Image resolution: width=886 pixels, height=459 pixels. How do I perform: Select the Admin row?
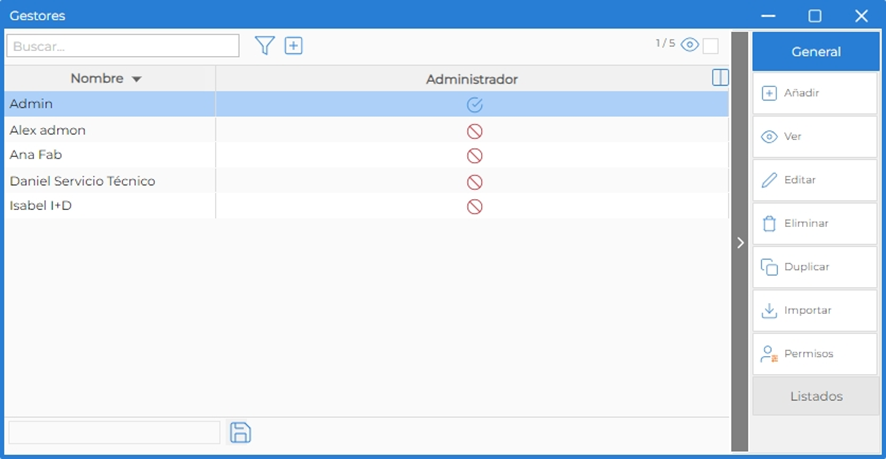coord(367,104)
